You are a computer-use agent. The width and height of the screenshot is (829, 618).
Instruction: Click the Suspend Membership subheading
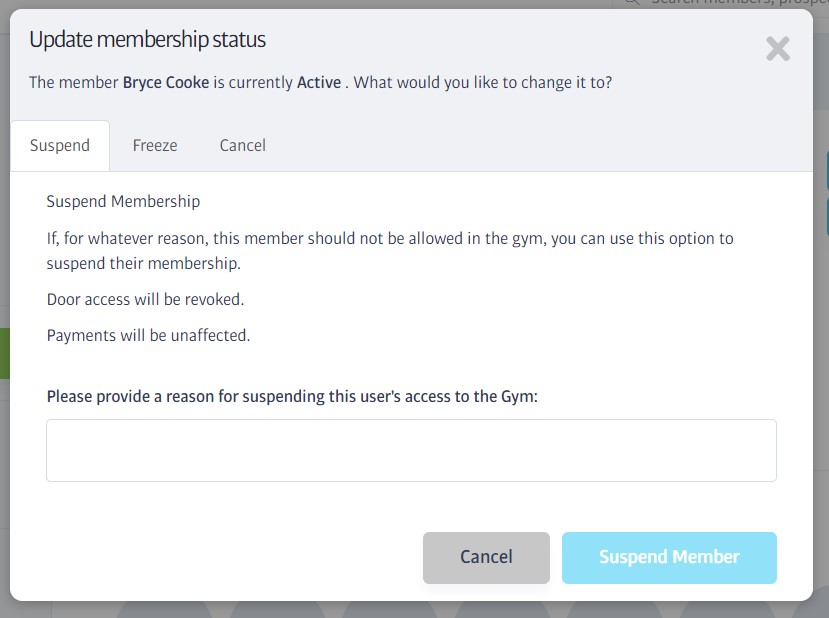[x=123, y=201]
